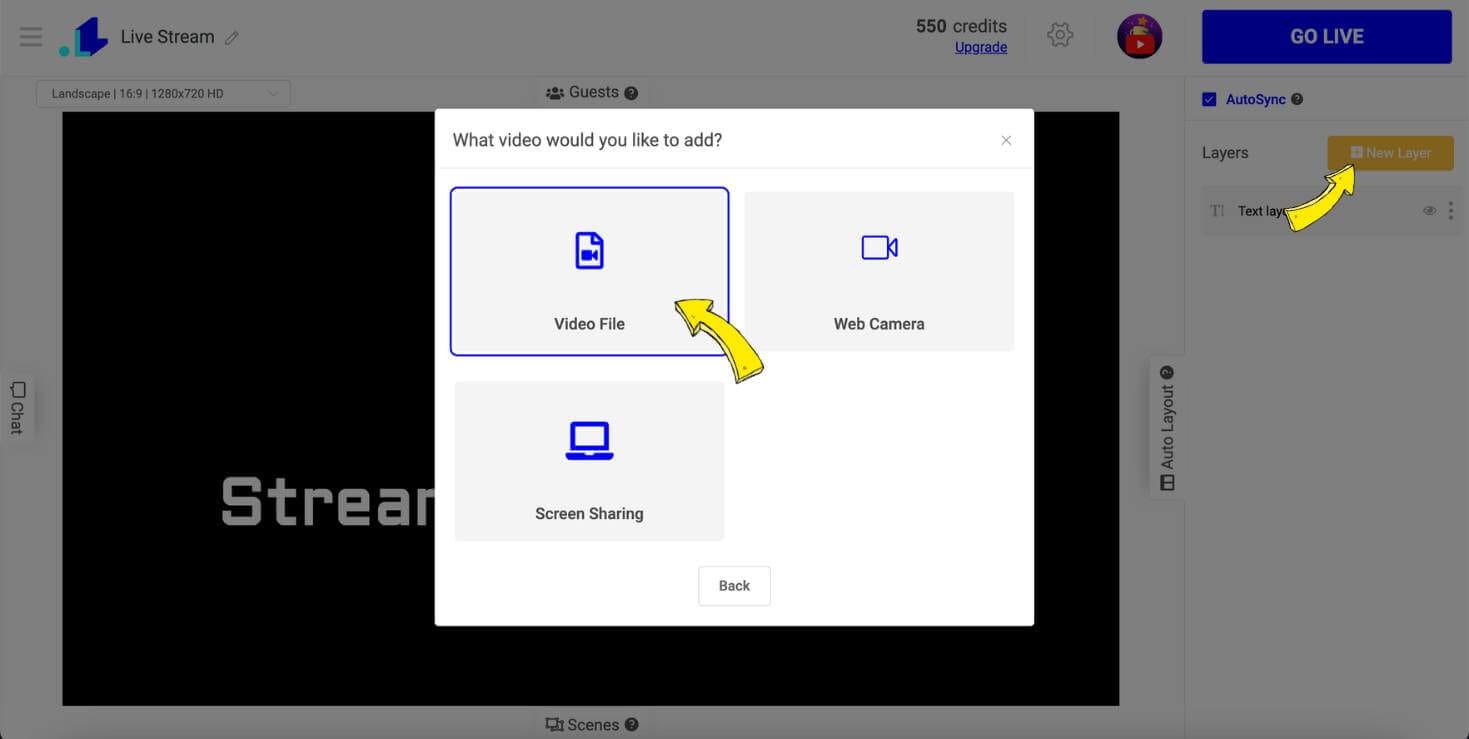Image resolution: width=1469 pixels, height=739 pixels.
Task: Expand the Chat side panel
Action: coord(17,407)
